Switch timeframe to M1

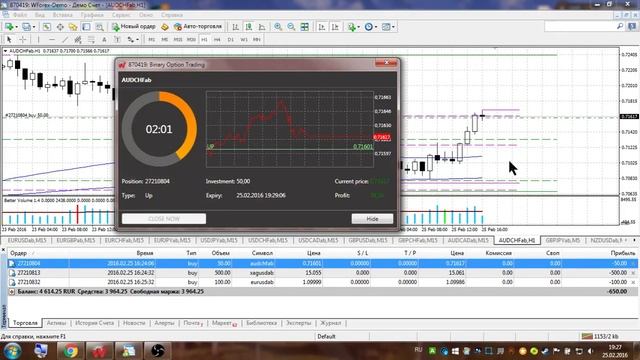coord(151,40)
